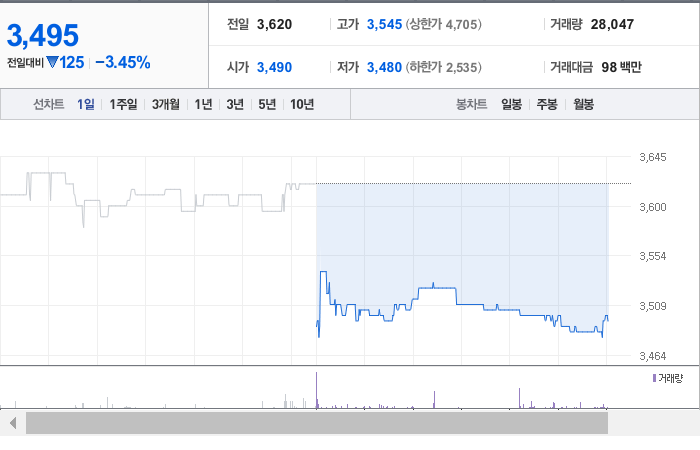Switch to the 5년 chart
Screen dimensions: 700x450
point(267,104)
